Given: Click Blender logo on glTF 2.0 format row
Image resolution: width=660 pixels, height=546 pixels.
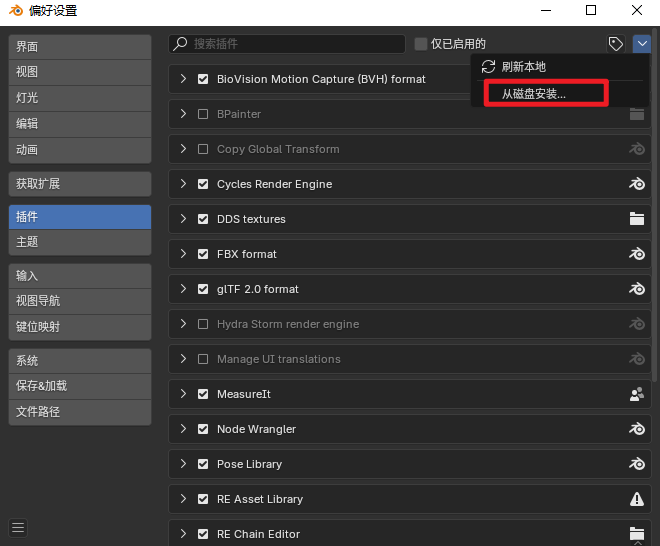Looking at the screenshot, I should pos(637,289).
